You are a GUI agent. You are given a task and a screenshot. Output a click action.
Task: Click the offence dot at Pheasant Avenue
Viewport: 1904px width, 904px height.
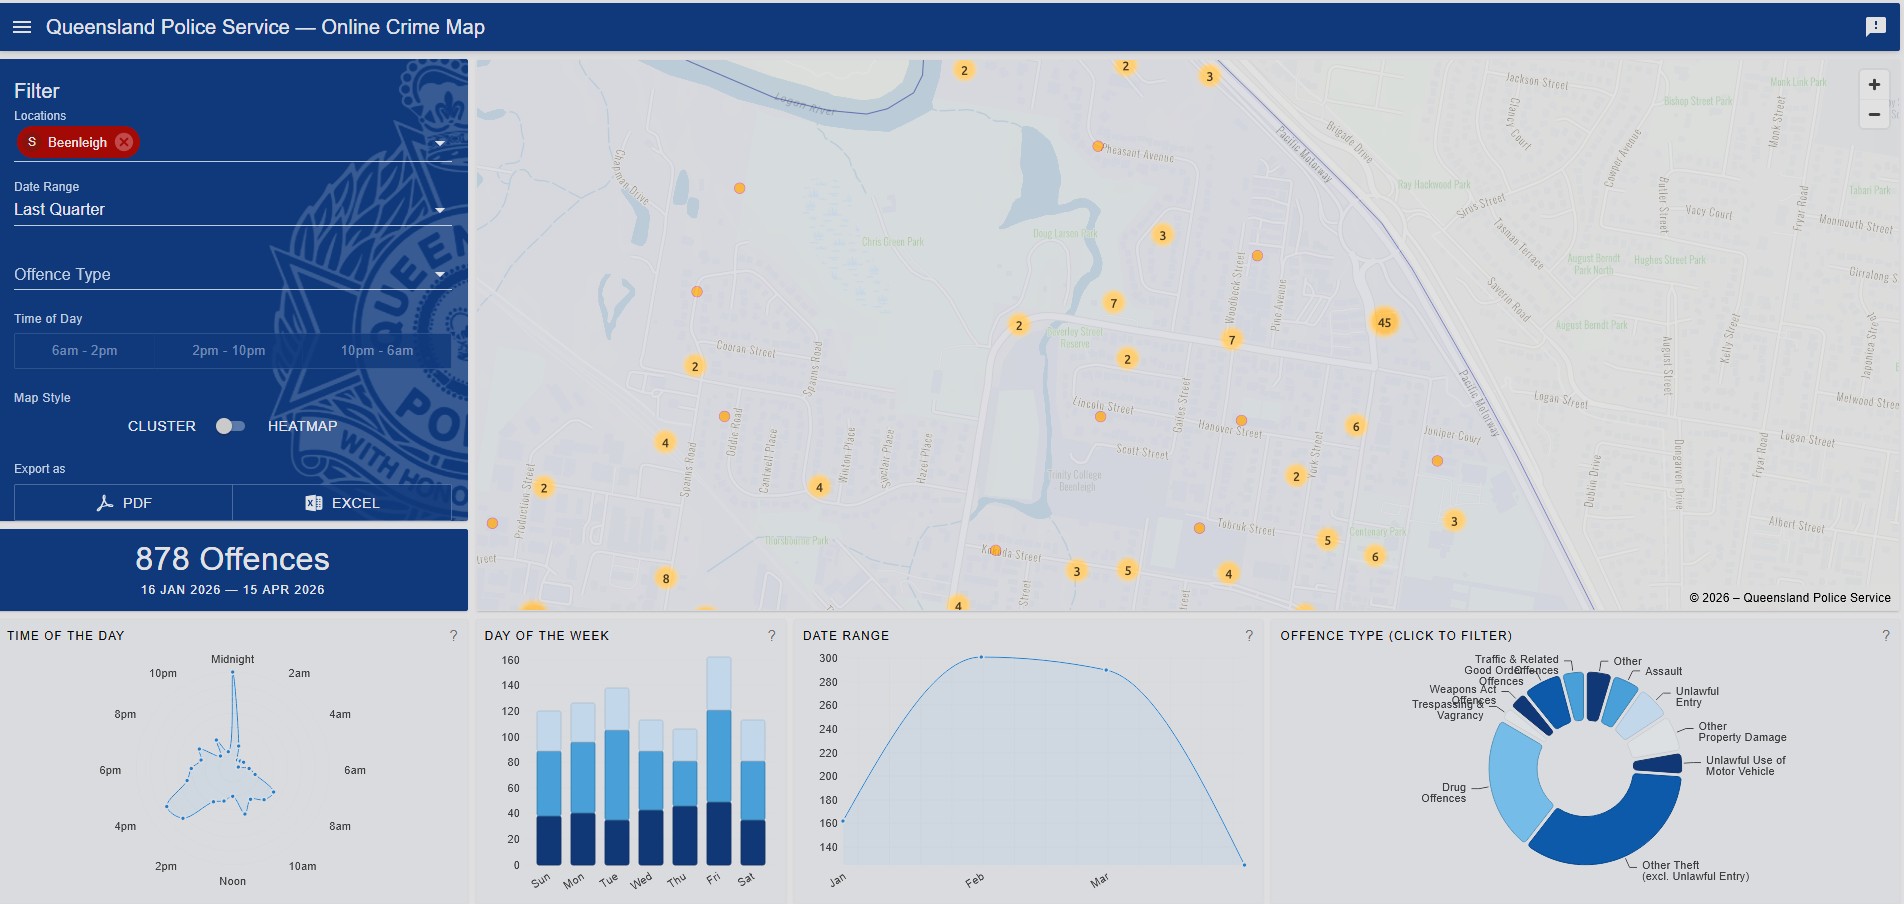(1098, 146)
